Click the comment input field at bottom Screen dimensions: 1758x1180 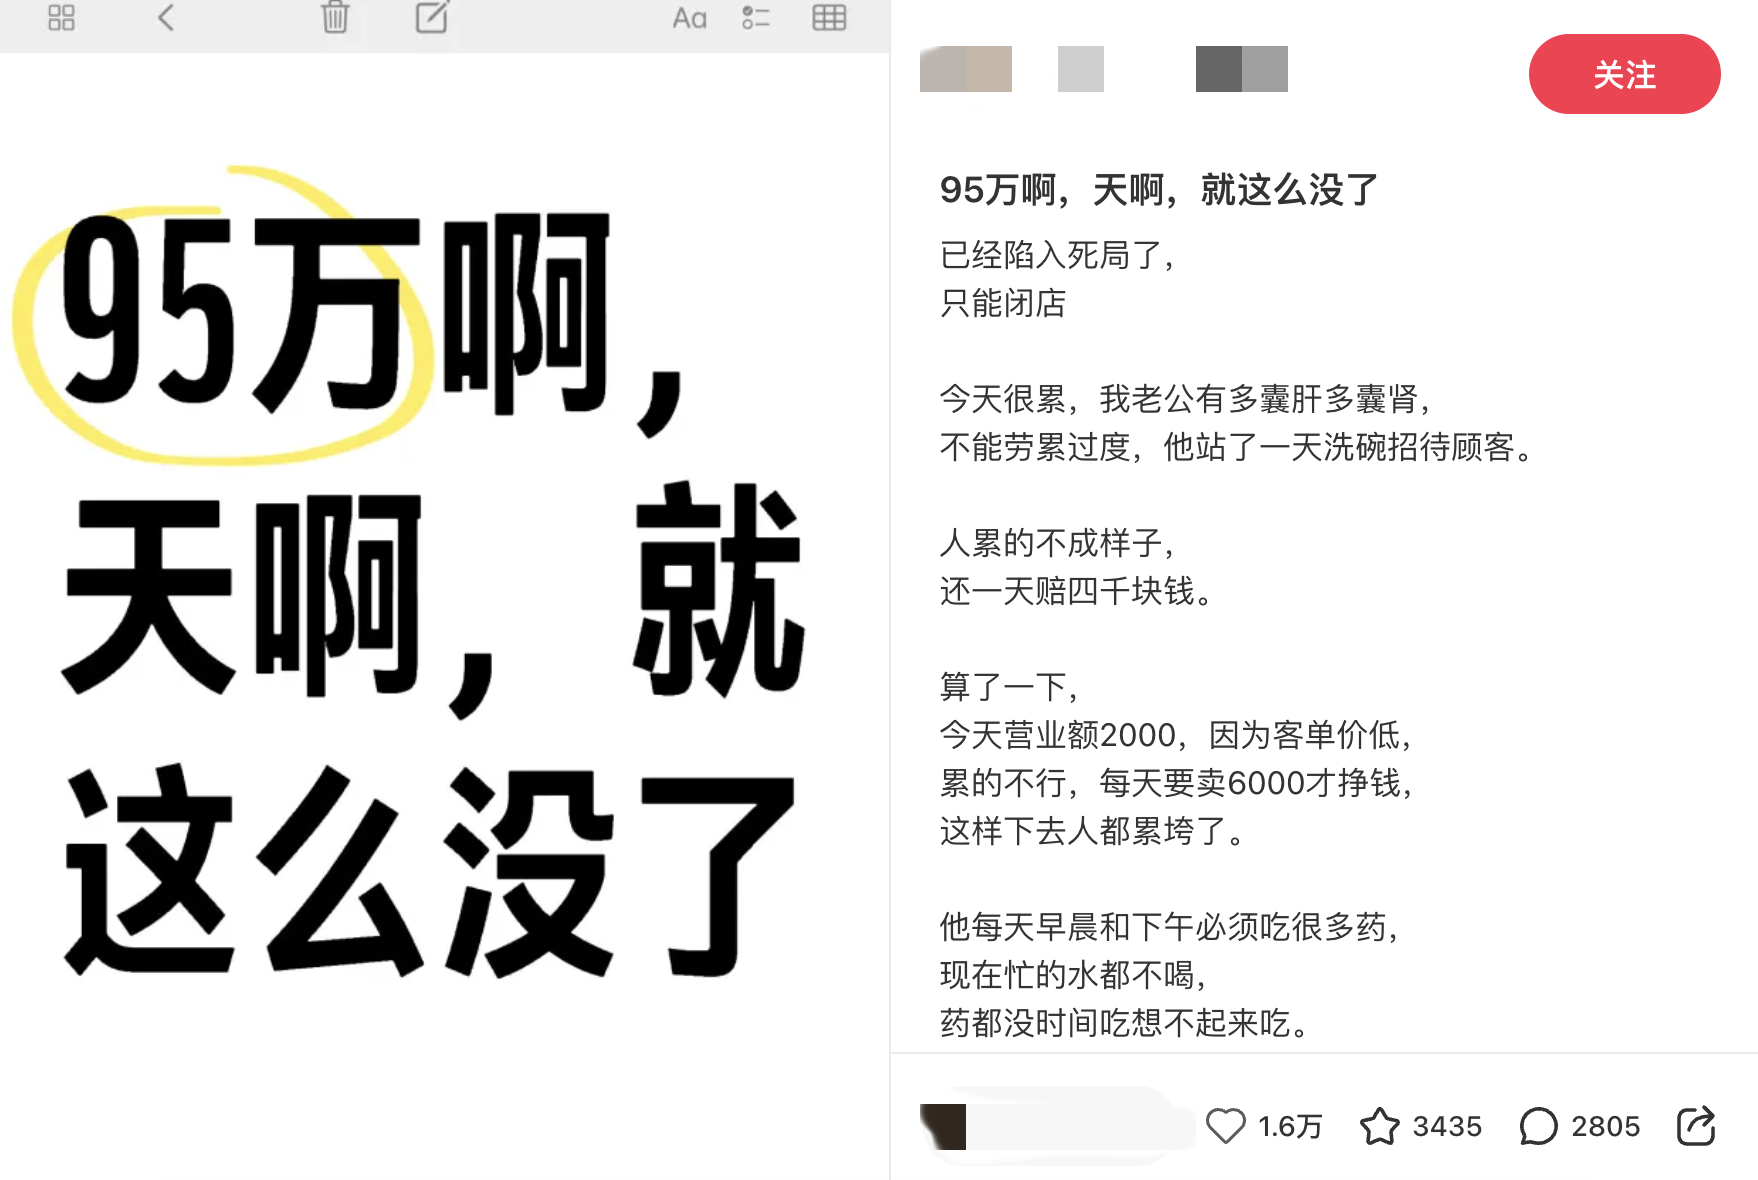pyautogui.click(x=1056, y=1126)
